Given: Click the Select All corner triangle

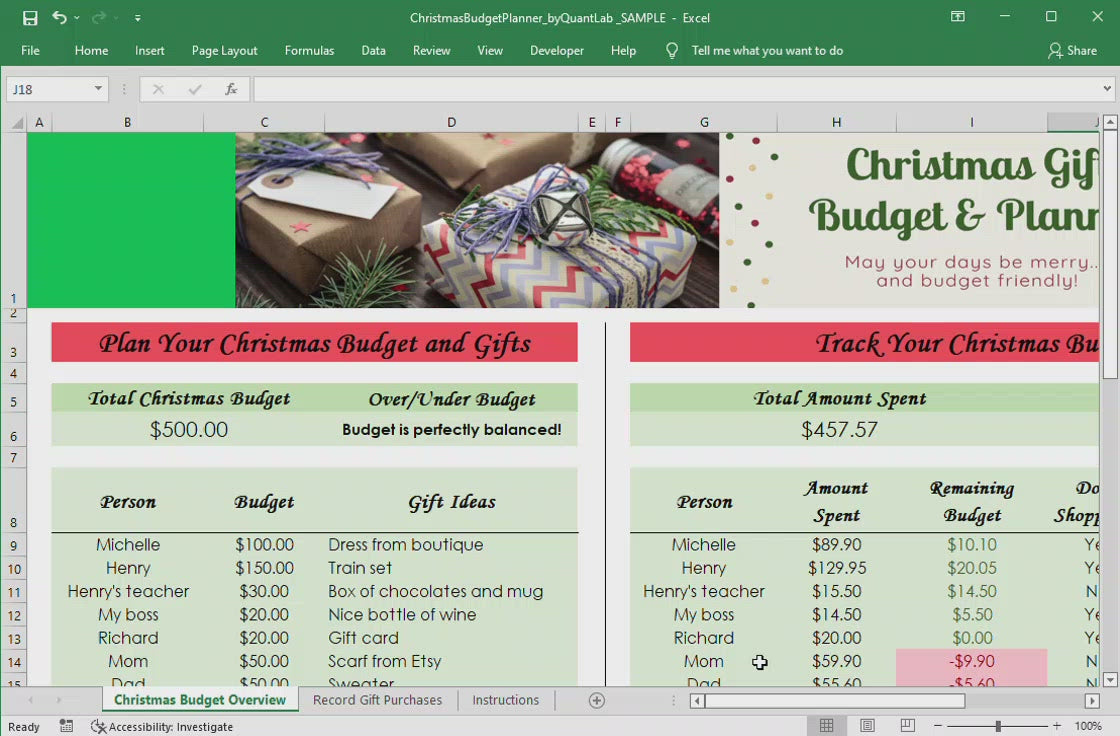Looking at the screenshot, I should pyautogui.click(x=16, y=123).
